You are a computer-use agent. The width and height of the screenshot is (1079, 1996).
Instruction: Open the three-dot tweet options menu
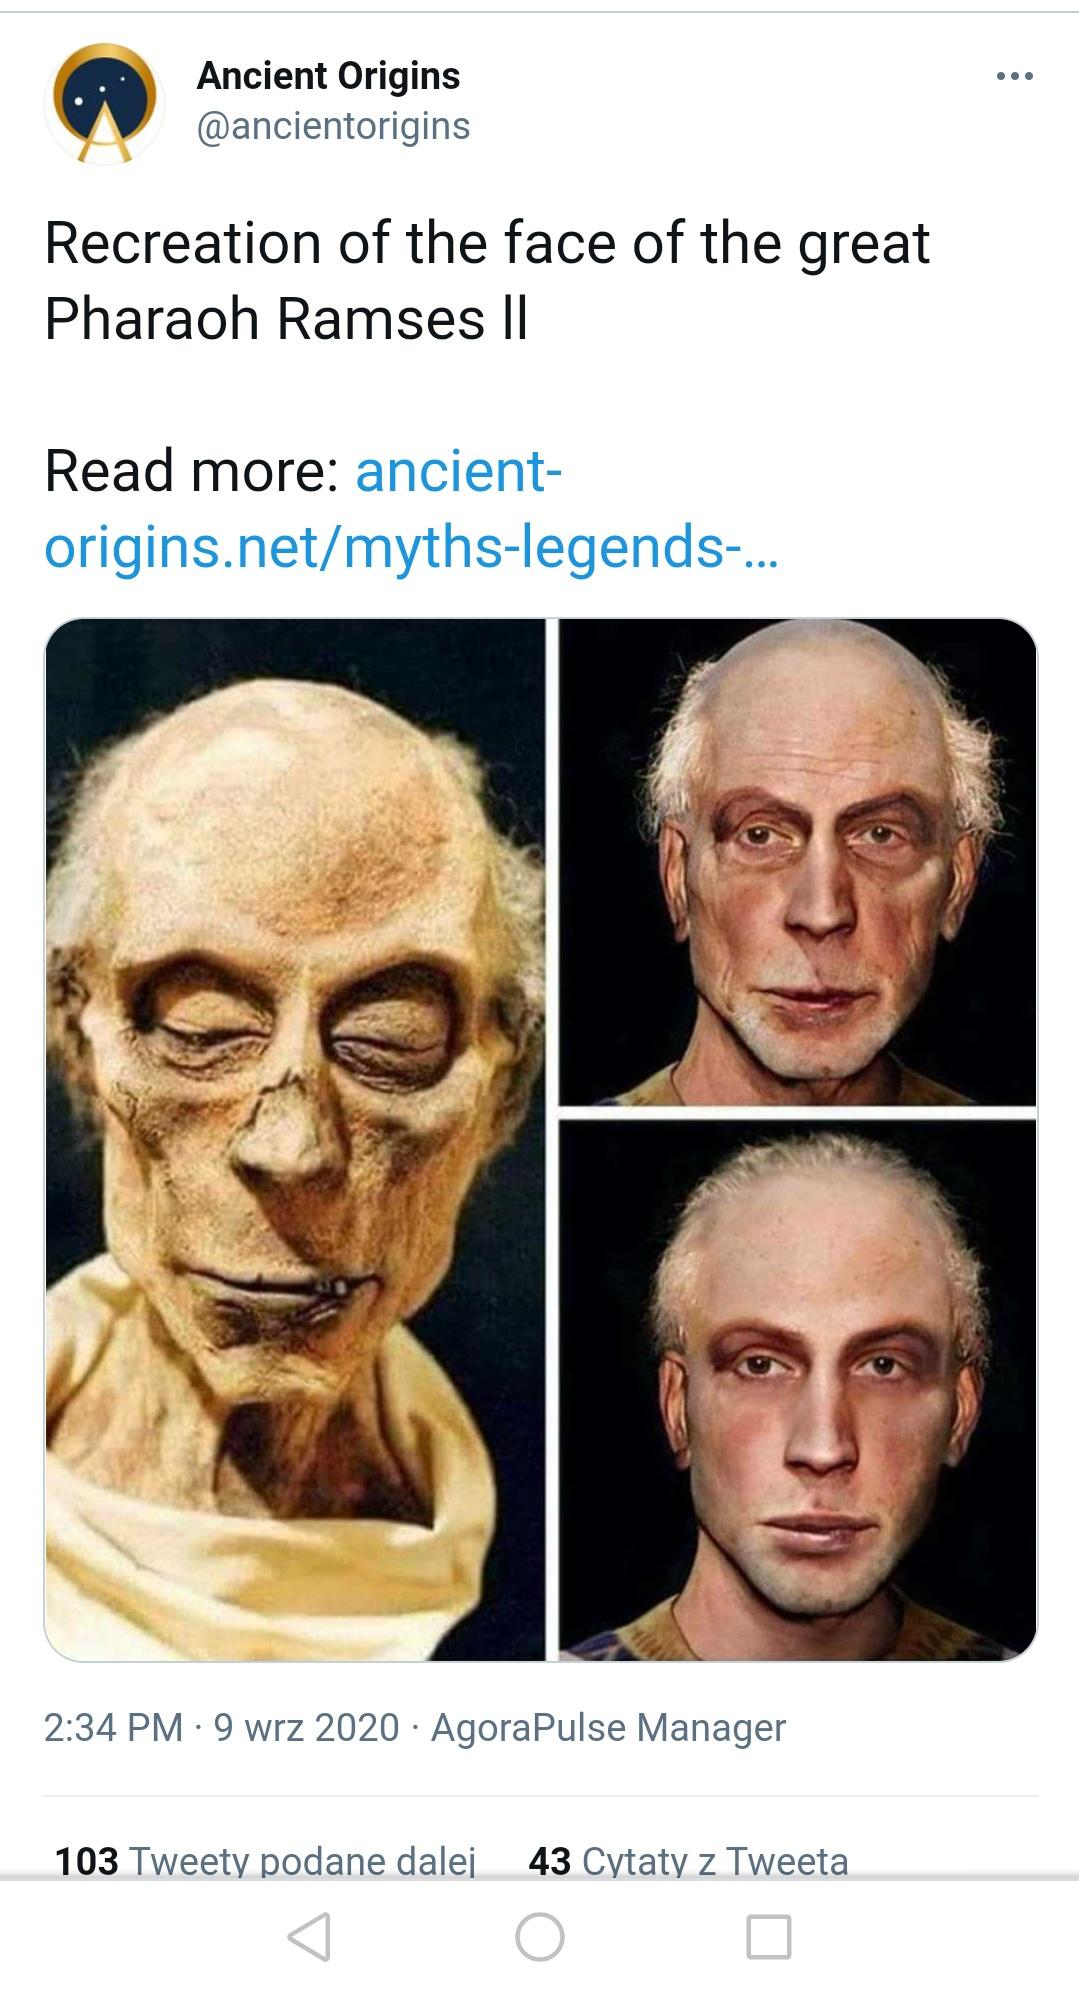(x=1014, y=76)
